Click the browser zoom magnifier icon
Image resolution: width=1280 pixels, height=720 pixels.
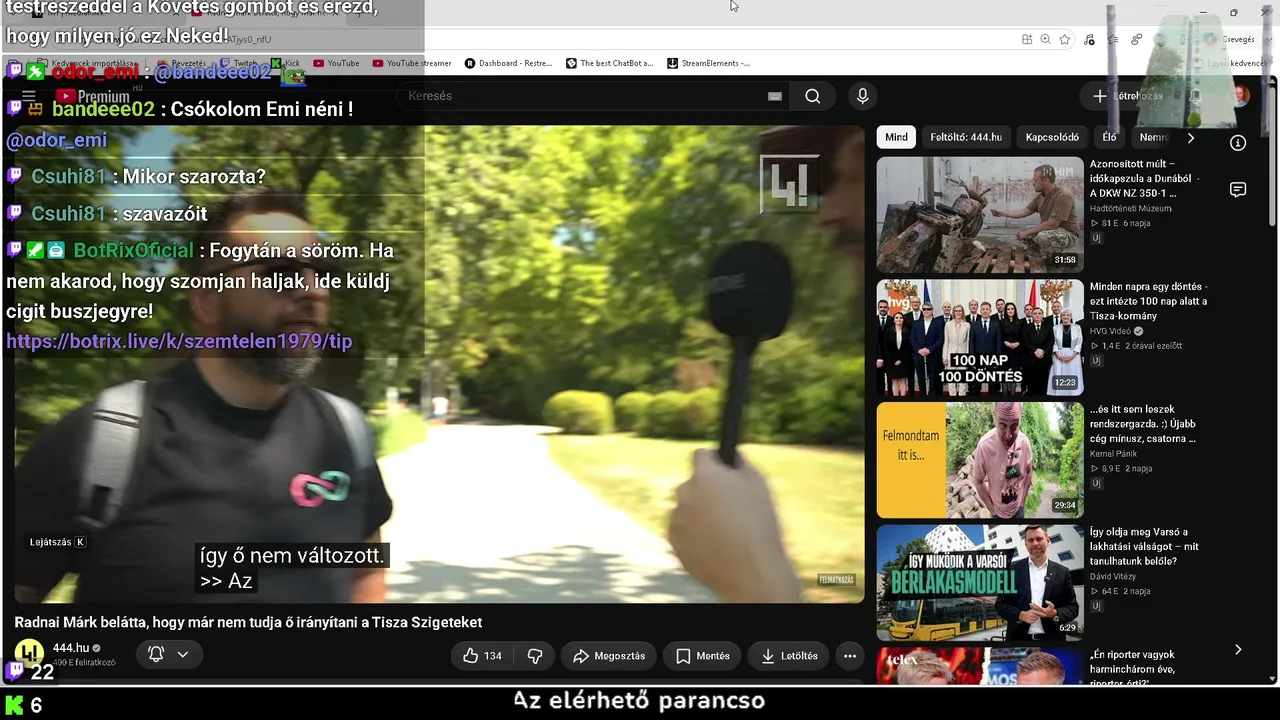(x=1045, y=39)
